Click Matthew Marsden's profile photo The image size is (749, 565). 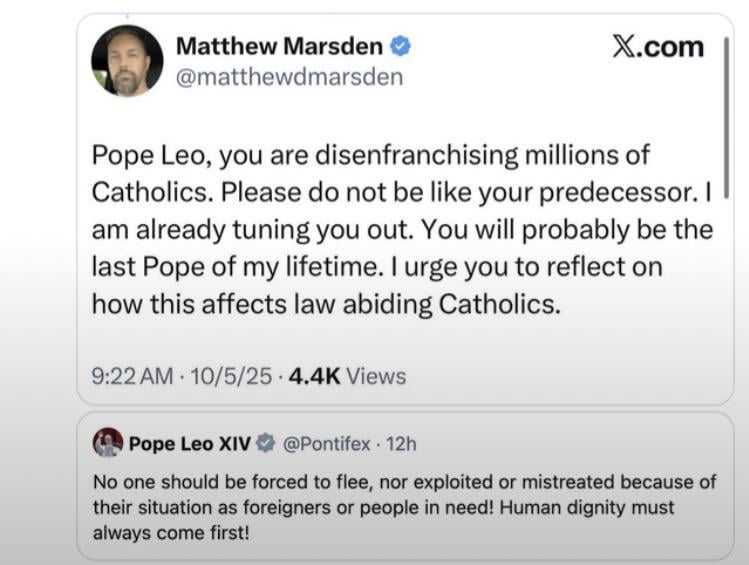tap(127, 61)
